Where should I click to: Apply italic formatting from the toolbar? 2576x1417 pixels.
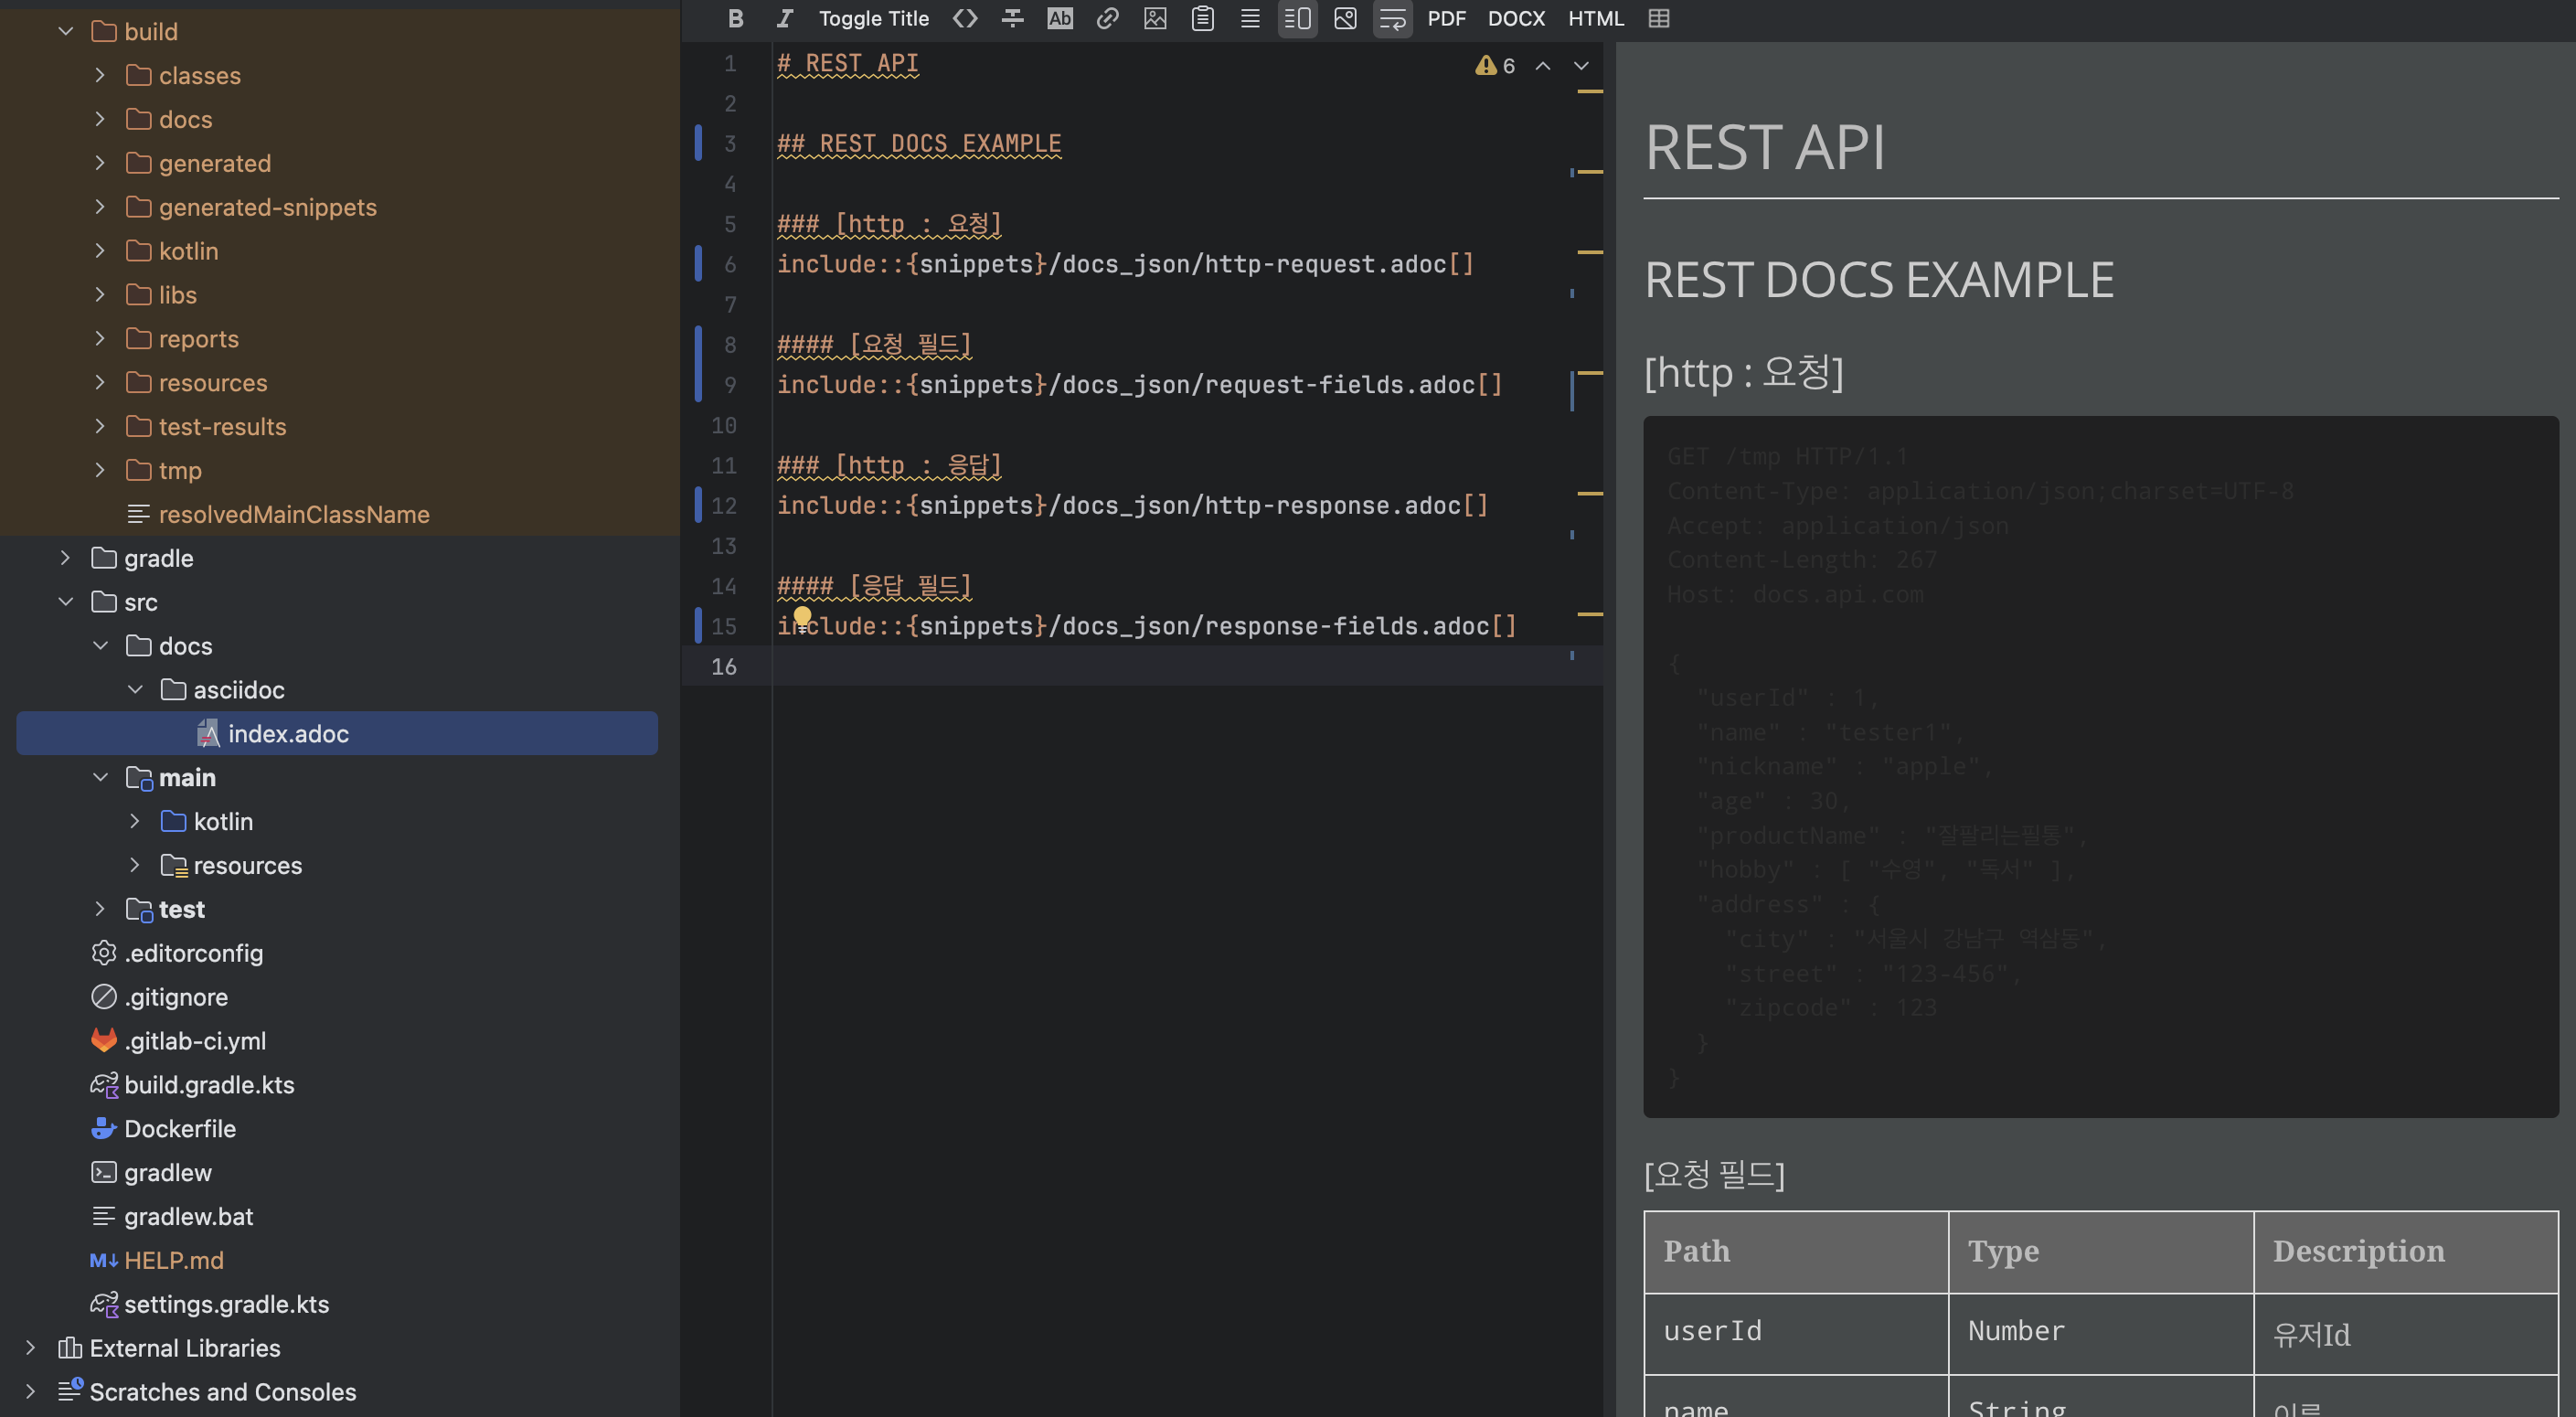point(784,18)
